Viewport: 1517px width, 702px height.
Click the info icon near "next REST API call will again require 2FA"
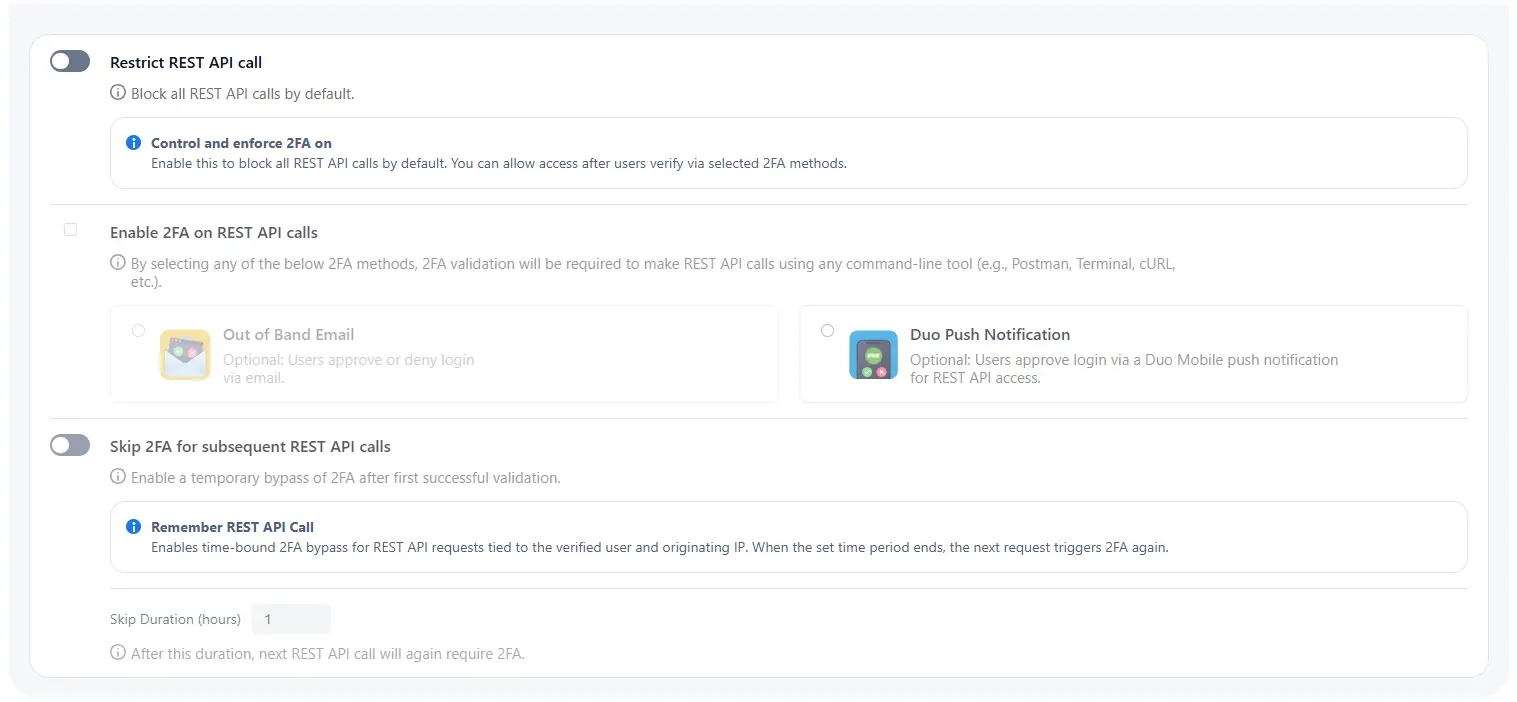(x=117, y=654)
